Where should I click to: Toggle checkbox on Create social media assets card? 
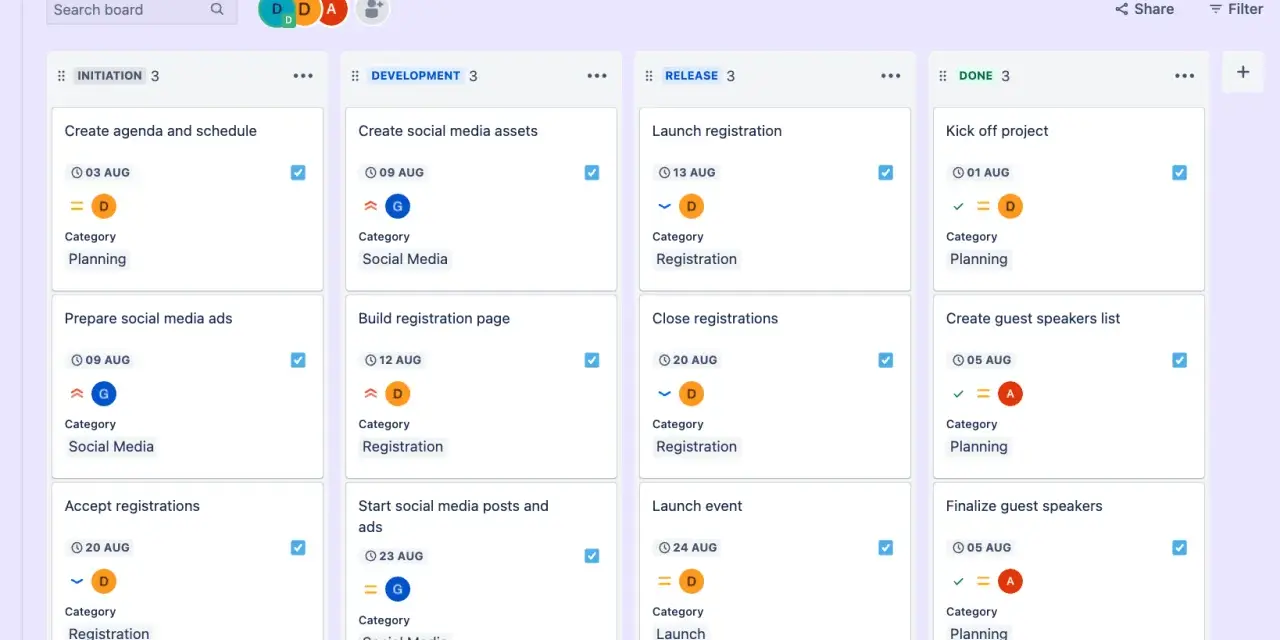592,172
